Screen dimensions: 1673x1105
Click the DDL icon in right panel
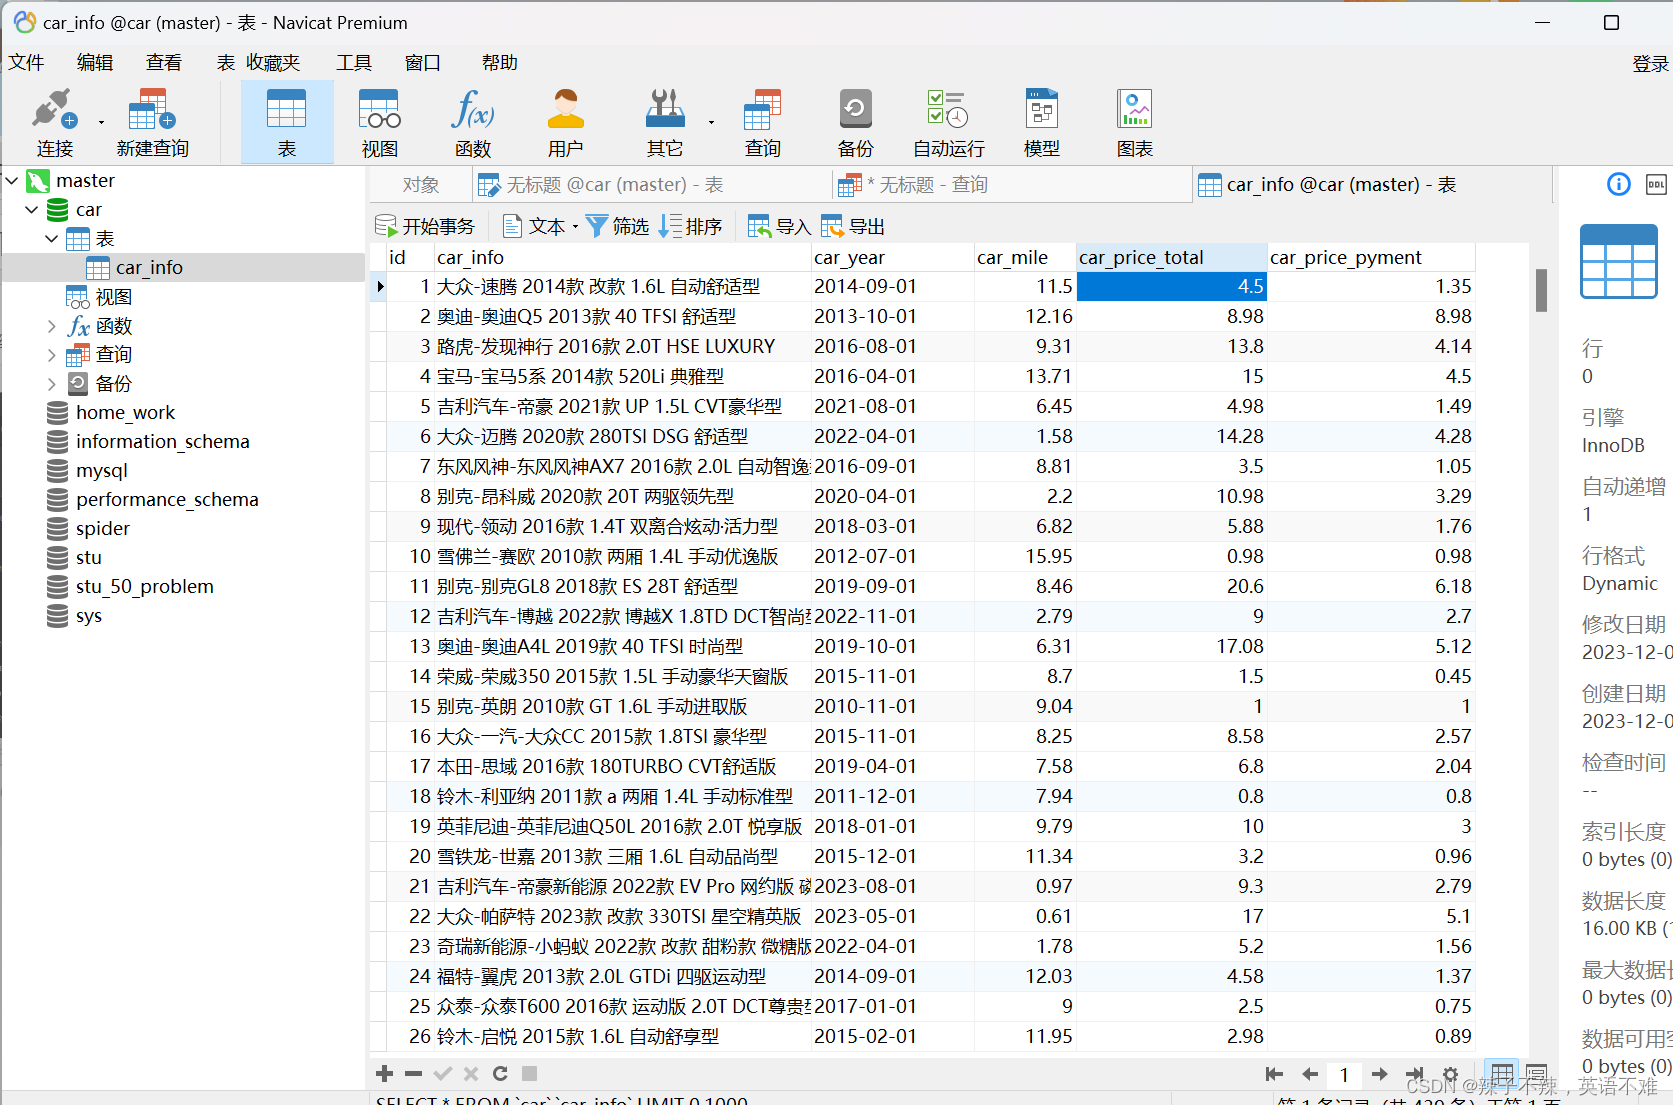tap(1657, 184)
